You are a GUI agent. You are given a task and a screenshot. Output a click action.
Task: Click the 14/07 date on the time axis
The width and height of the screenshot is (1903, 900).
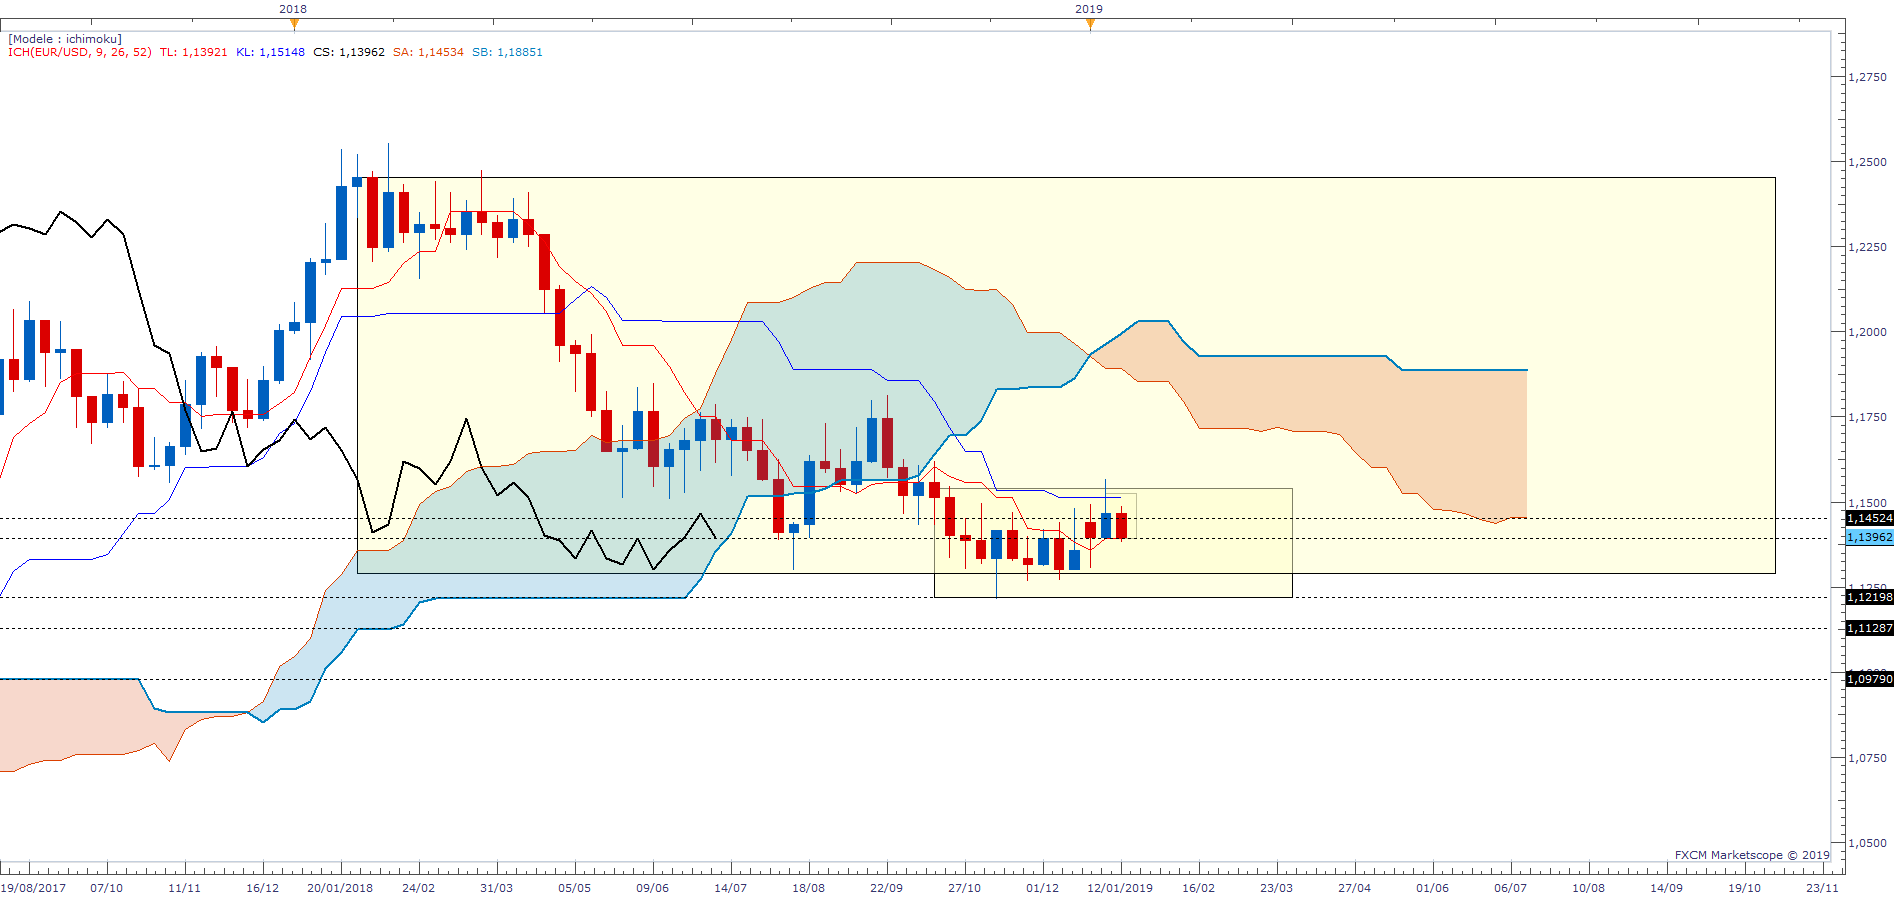[731, 888]
